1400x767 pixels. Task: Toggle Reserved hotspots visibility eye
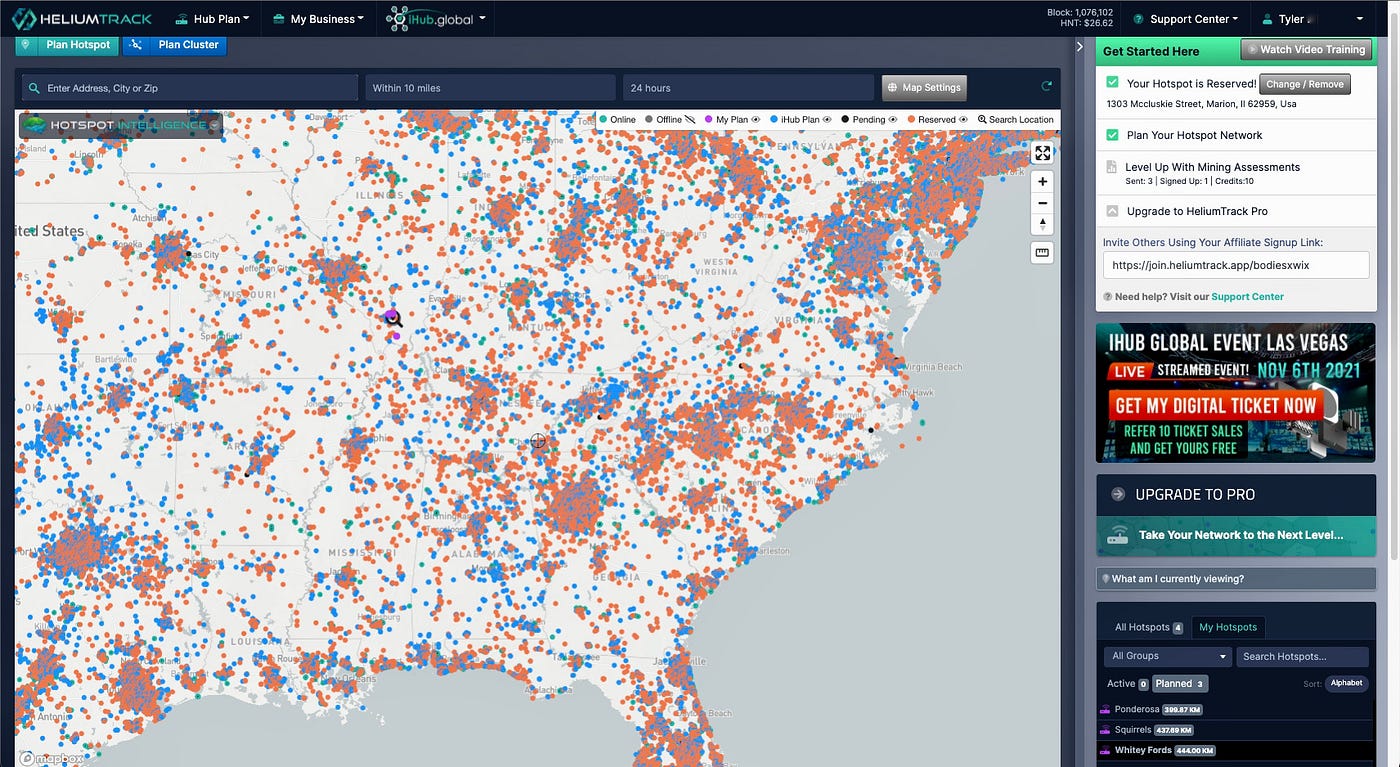click(963, 120)
